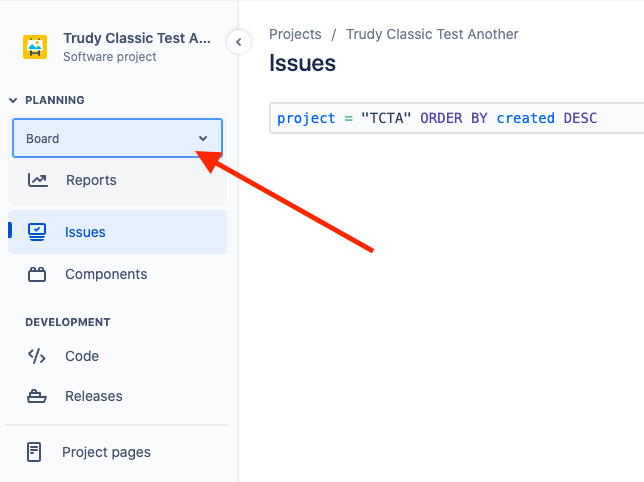Click the project avatar icon
Viewport: 644px width, 482px height.
[35, 47]
